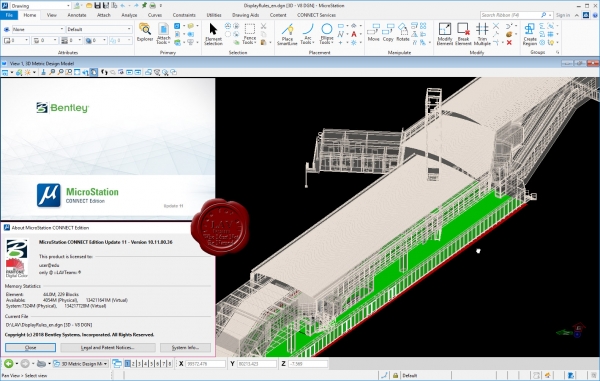This screenshot has height=381, width=600.
Task: Select the Modify Element tool
Action: [445, 34]
